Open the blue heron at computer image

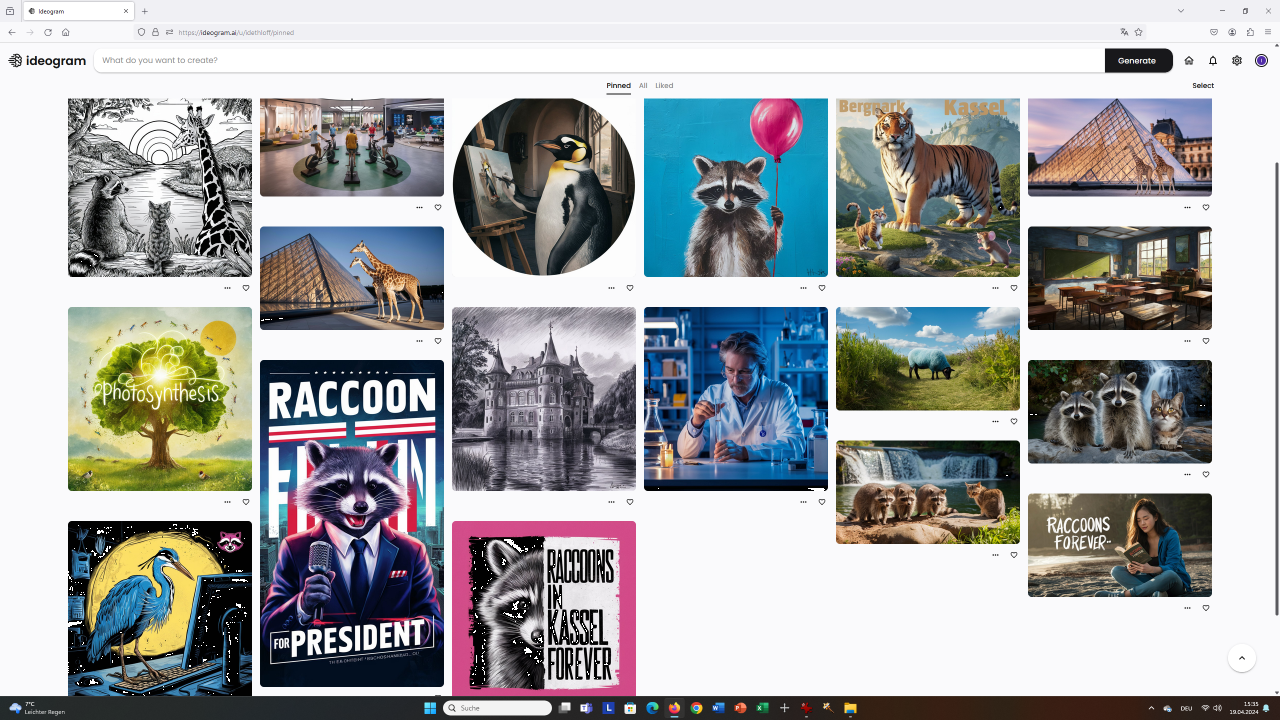tap(160, 608)
